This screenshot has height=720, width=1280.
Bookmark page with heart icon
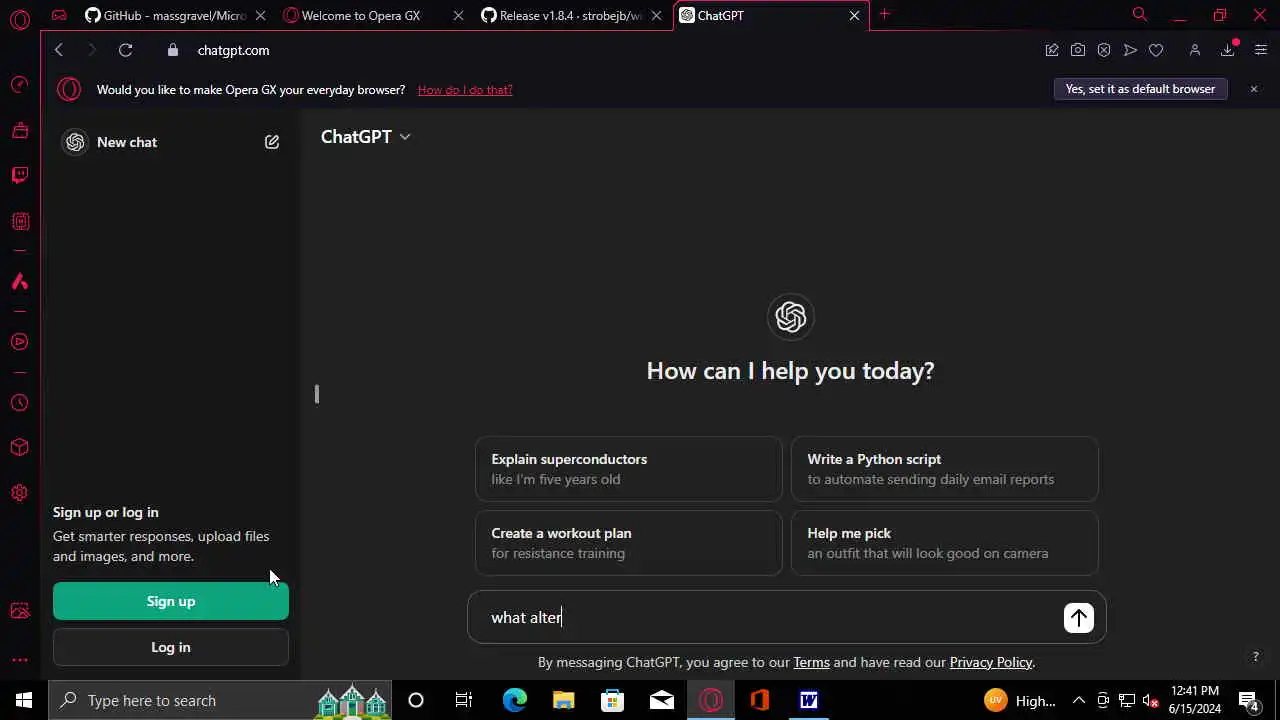pos(1156,50)
